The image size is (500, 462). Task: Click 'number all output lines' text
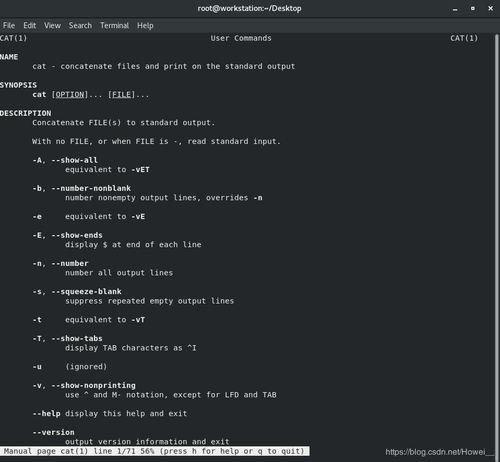click(x=119, y=273)
